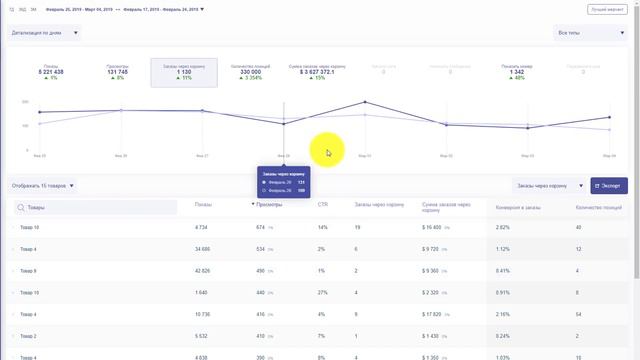640x360 pixels.
Task: Click the 27% CTR cell
Action: [322, 293]
